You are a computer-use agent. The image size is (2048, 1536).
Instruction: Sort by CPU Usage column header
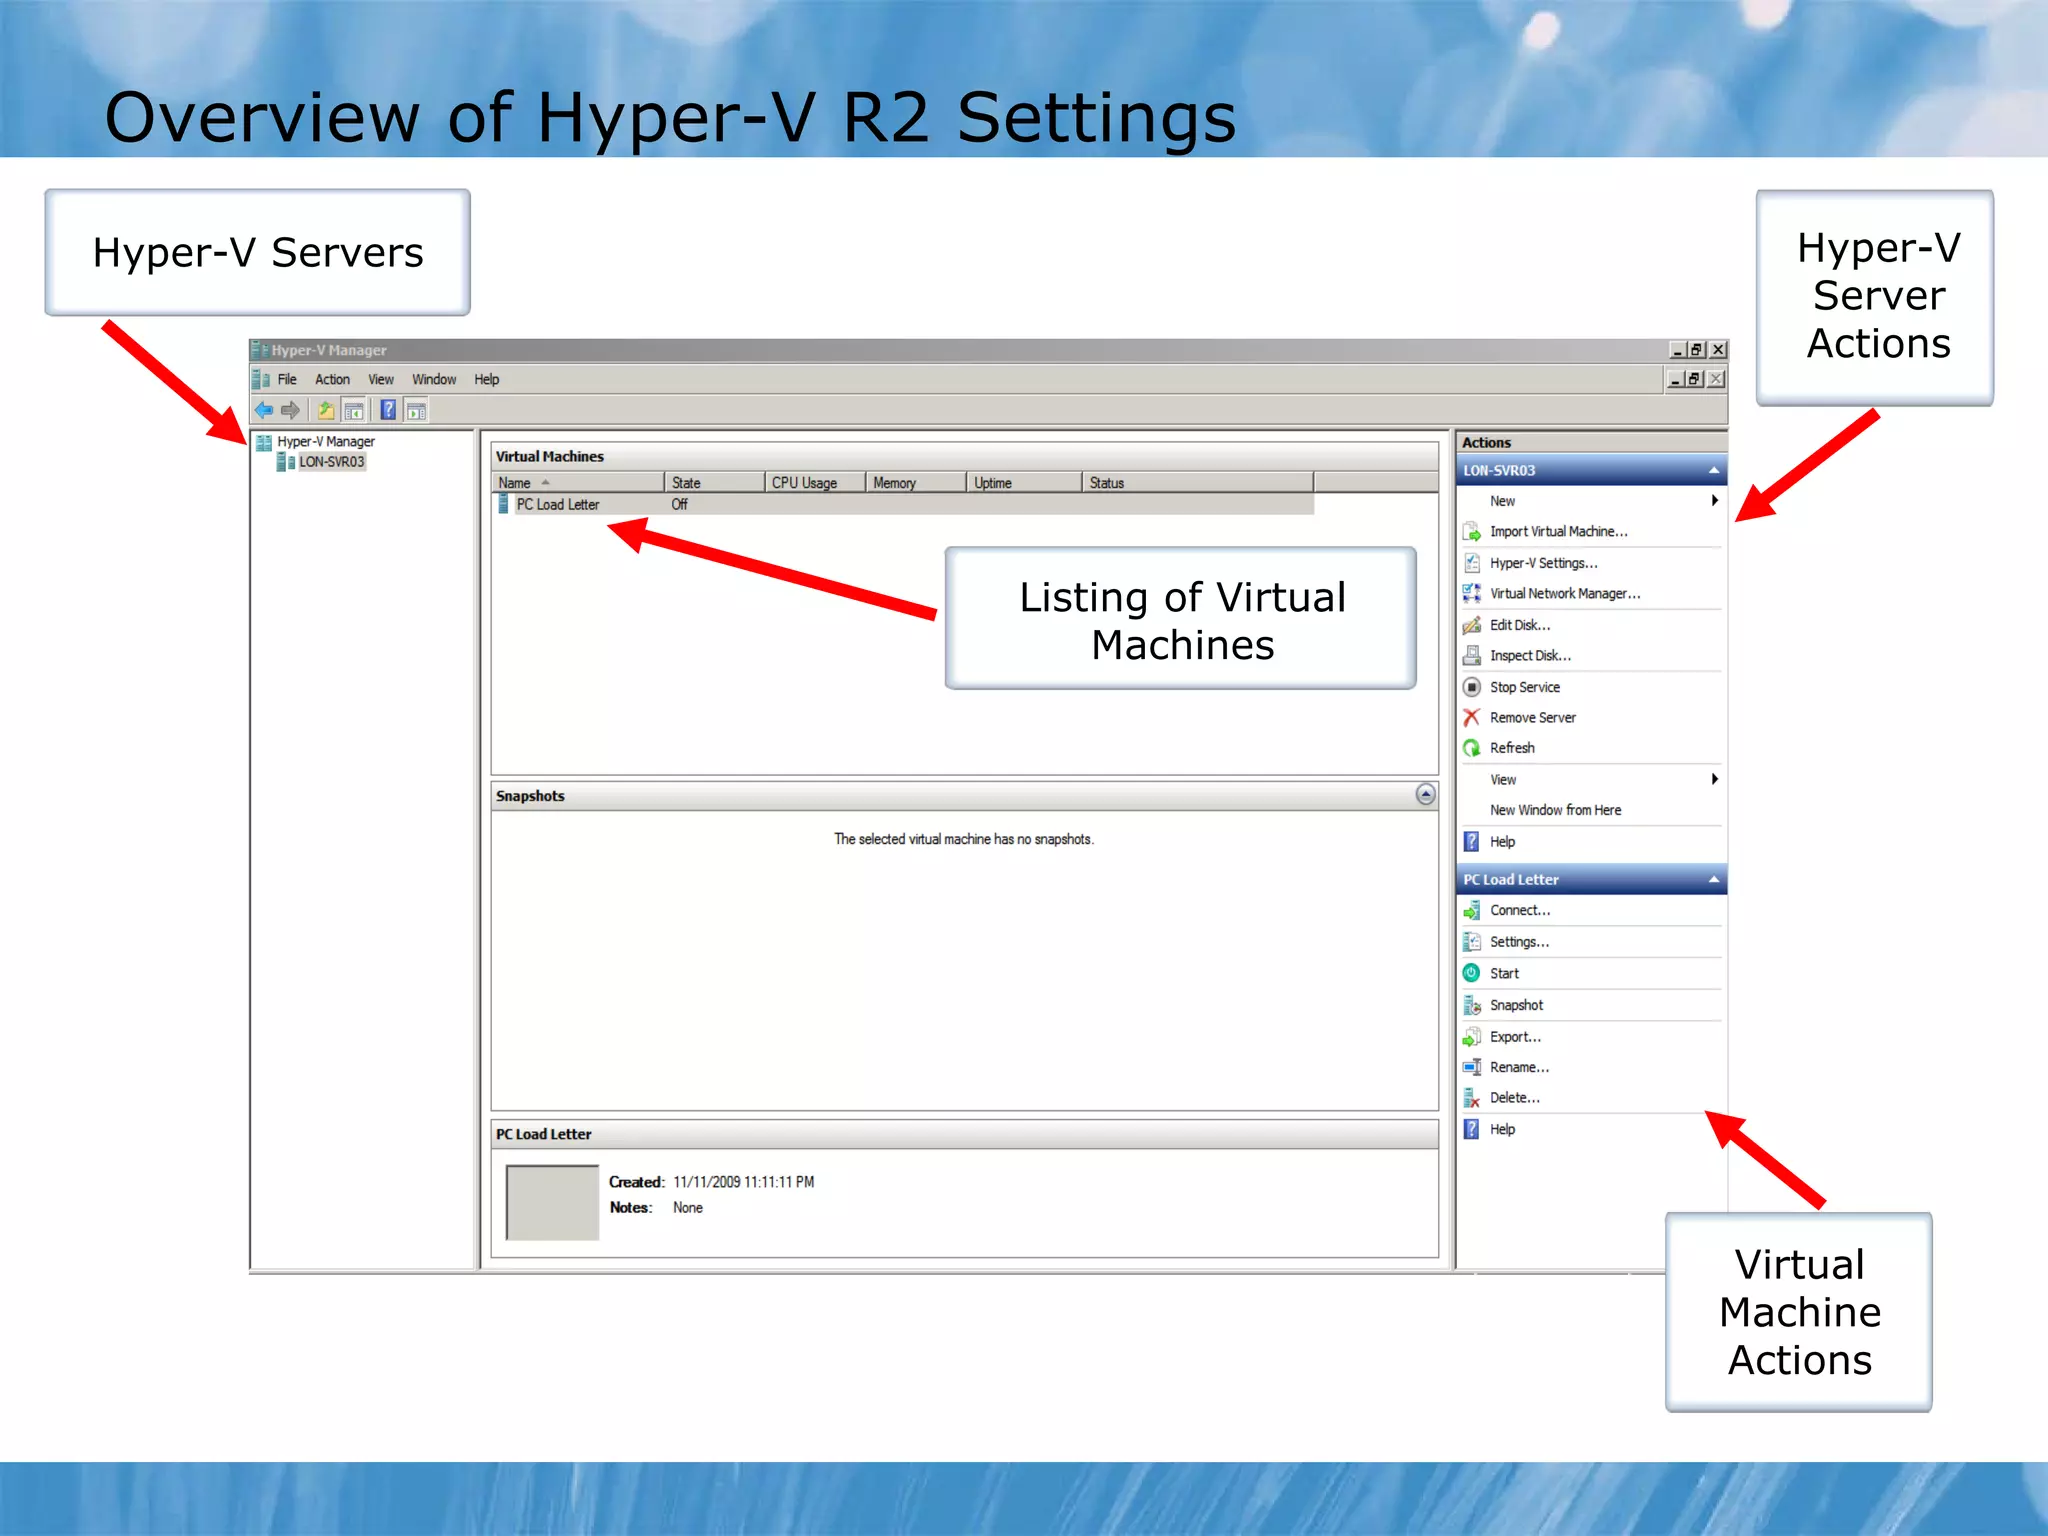pos(815,483)
